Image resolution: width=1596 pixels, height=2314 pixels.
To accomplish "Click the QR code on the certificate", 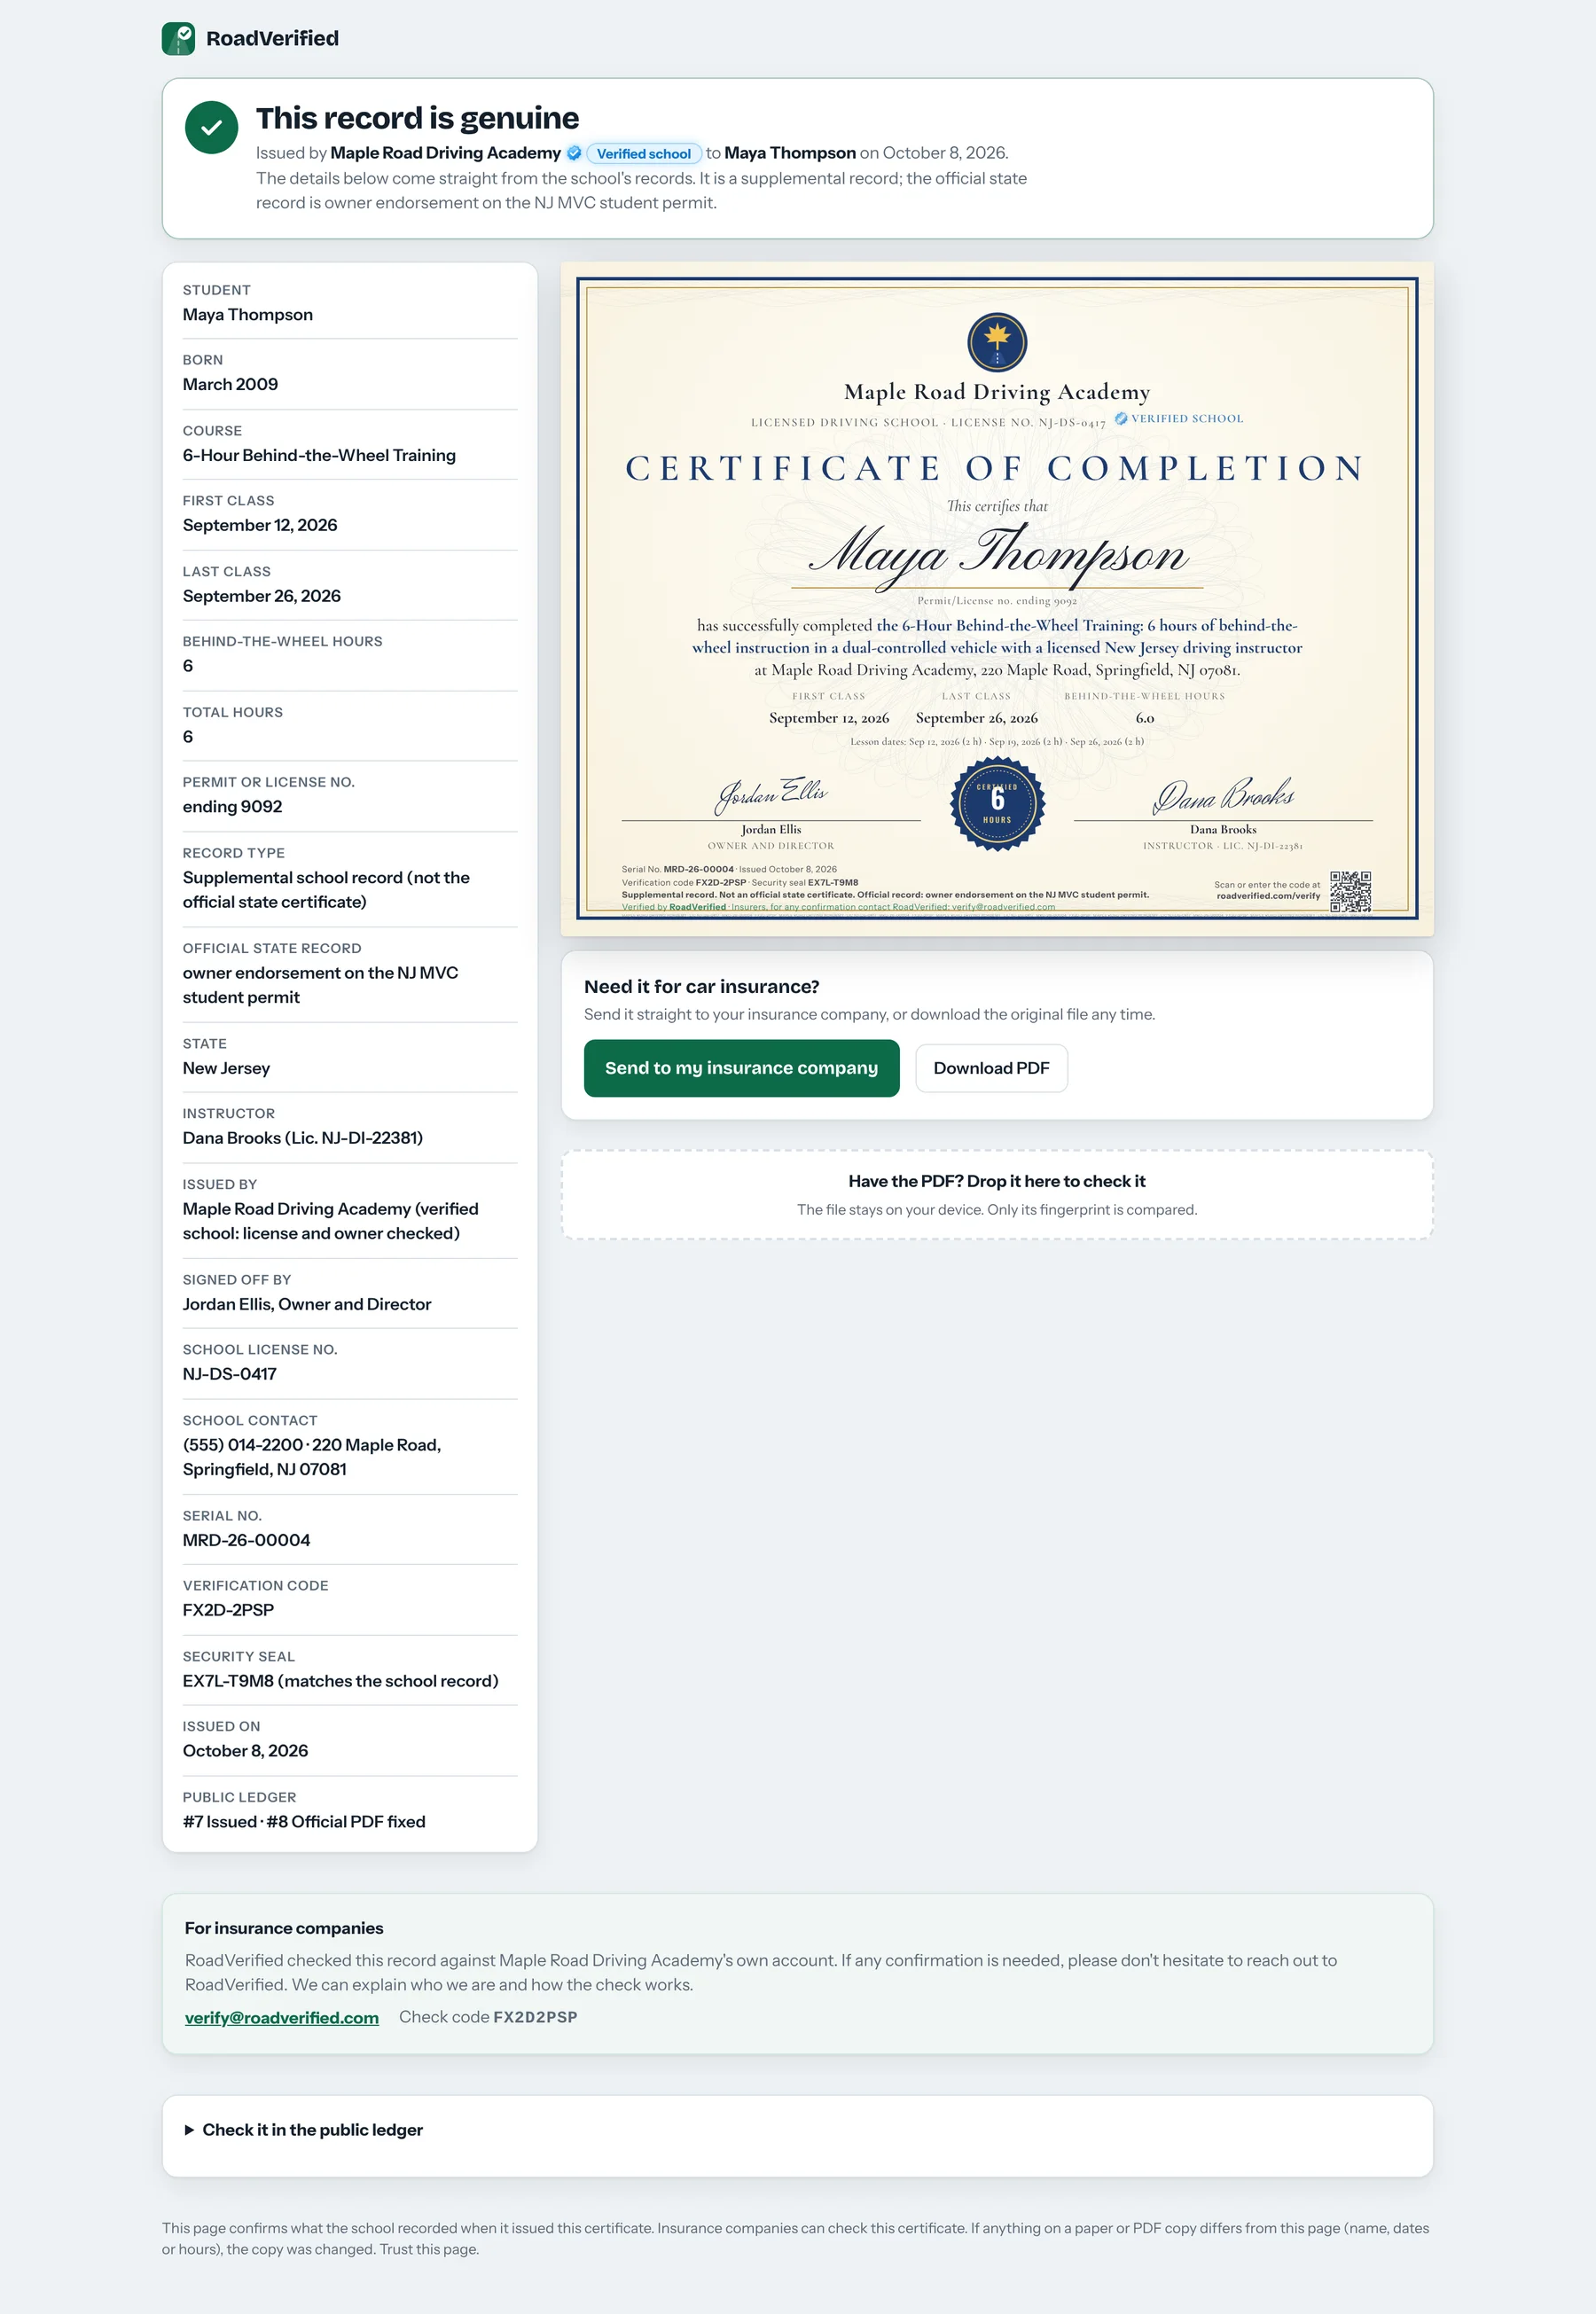I will [1350, 891].
